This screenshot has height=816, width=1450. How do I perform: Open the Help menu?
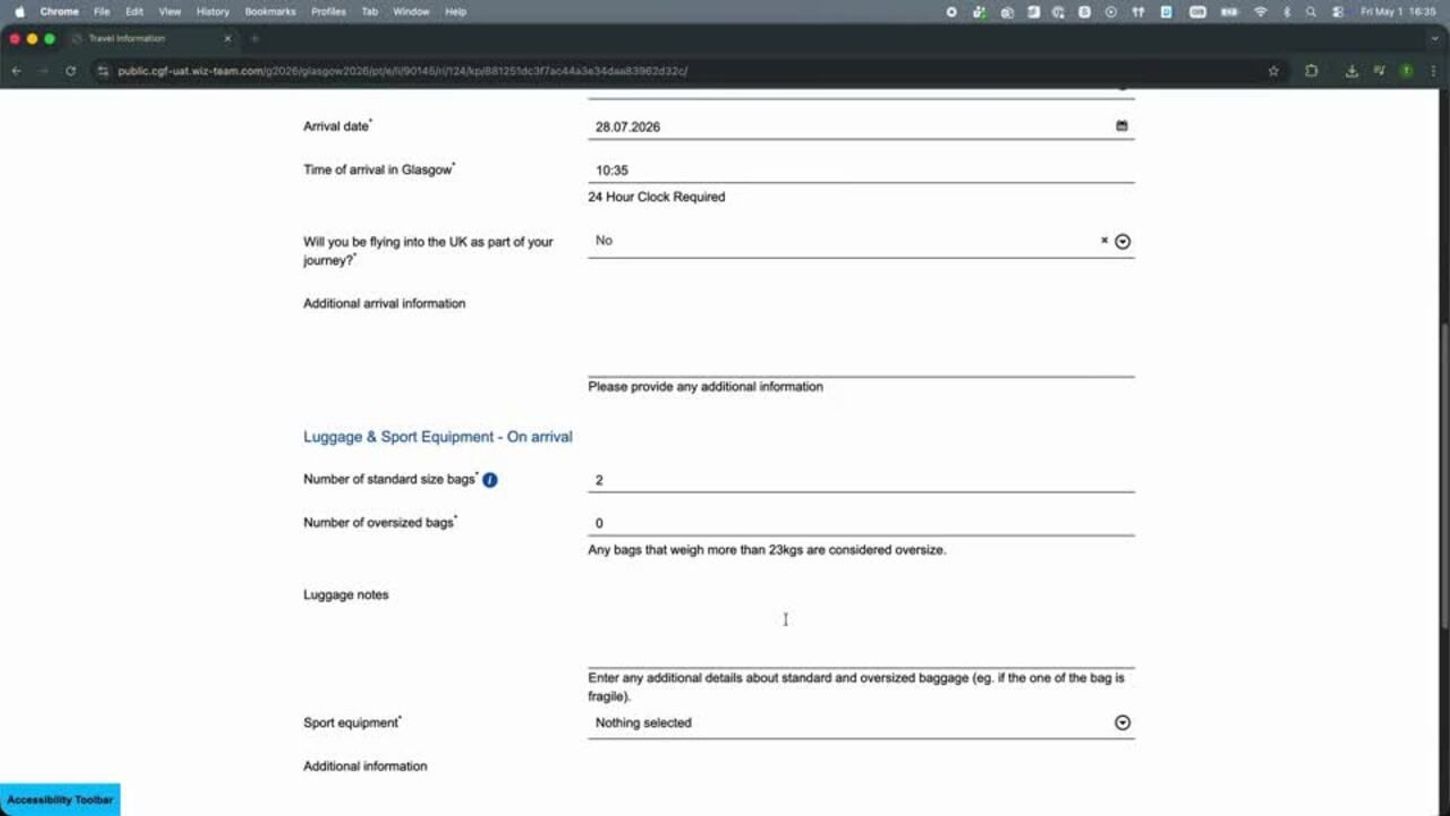point(455,12)
